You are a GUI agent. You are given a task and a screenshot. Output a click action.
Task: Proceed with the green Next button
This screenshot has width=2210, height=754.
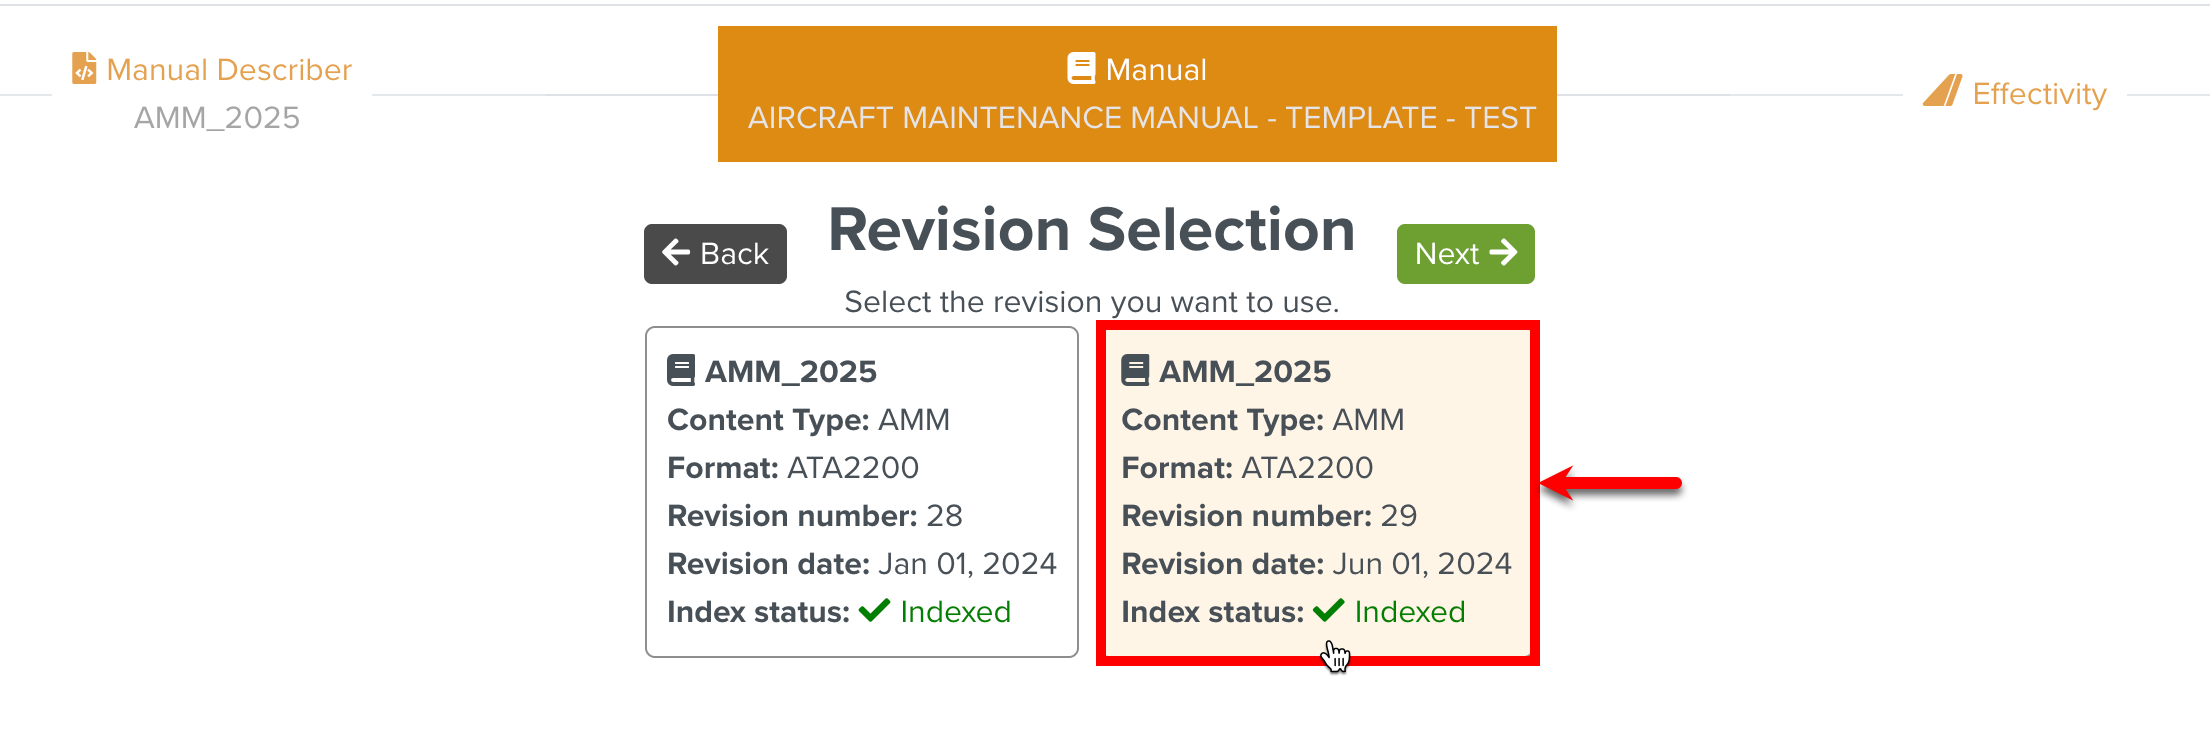coord(1465,254)
